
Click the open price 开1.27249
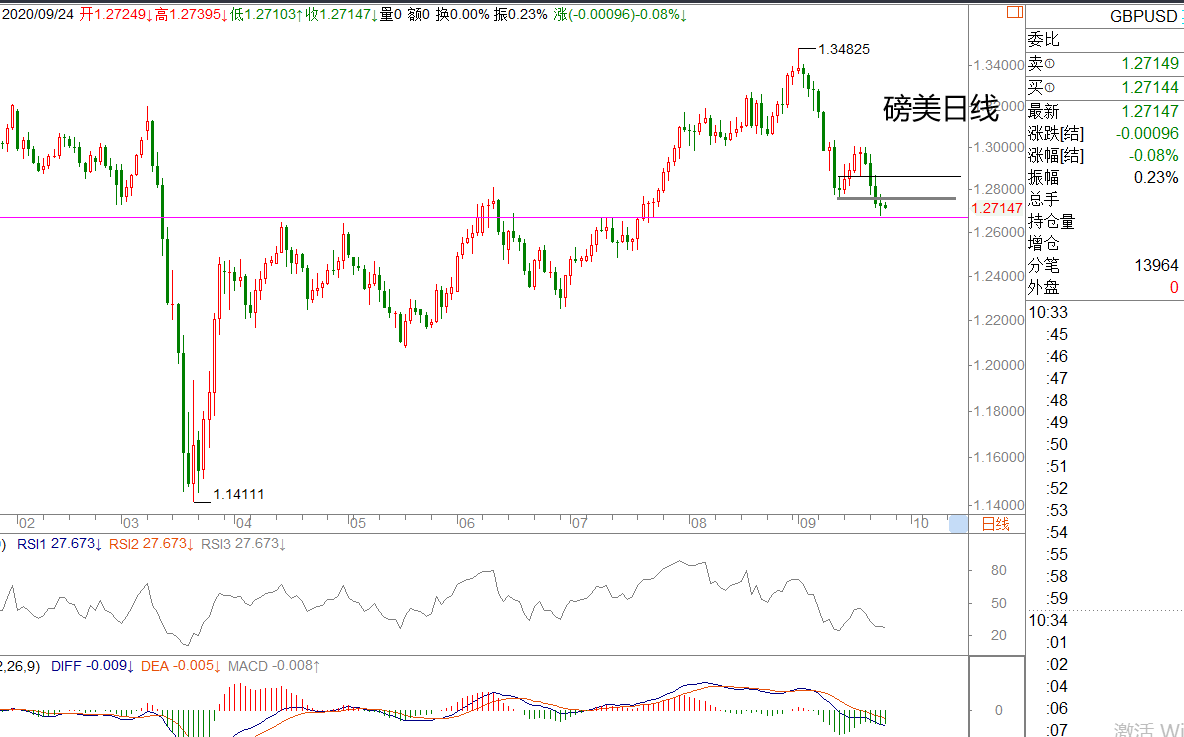(x=116, y=14)
